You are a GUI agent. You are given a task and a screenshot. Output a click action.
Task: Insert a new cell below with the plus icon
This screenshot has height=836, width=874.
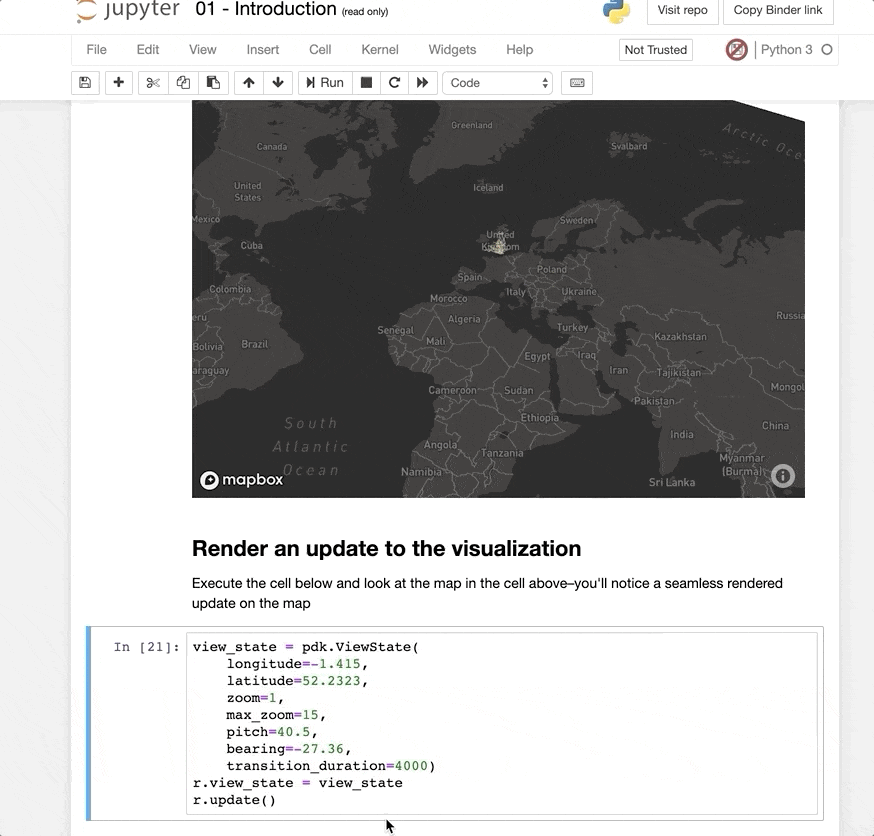(x=118, y=83)
